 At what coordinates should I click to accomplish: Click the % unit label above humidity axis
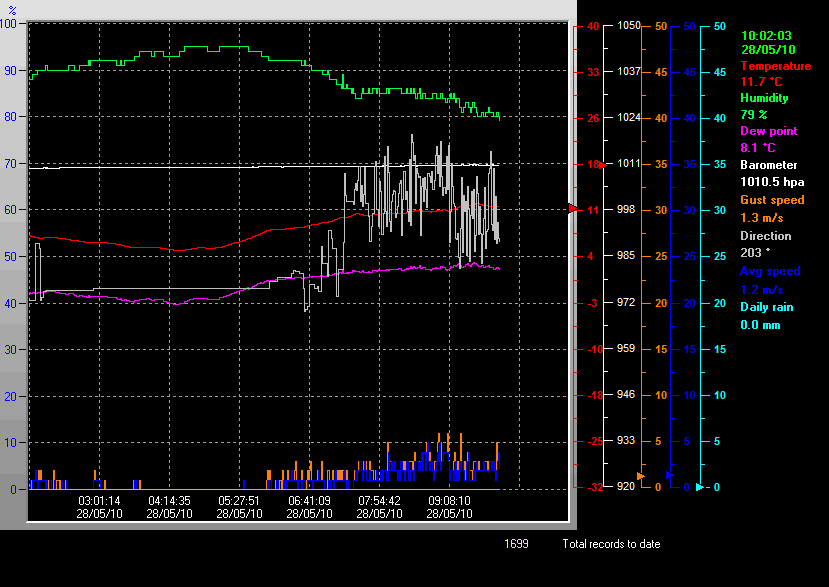[x=13, y=10]
